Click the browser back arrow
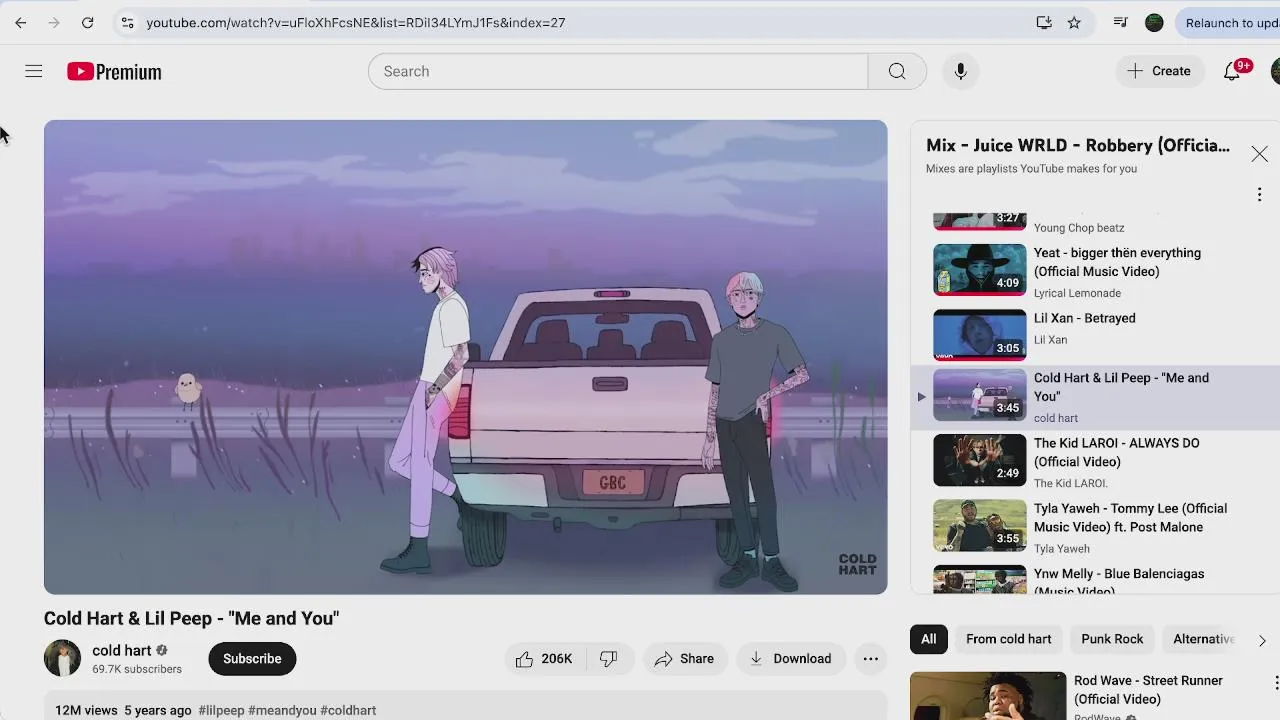The width and height of the screenshot is (1280, 720). click(21, 22)
